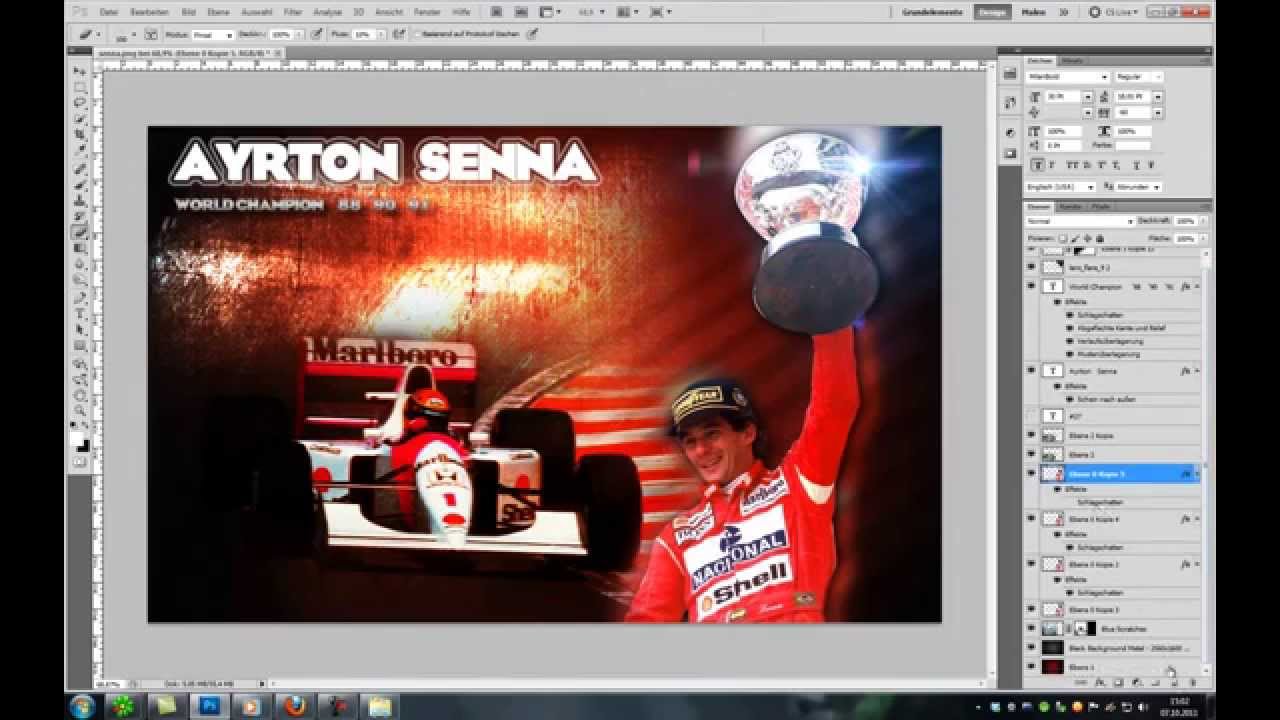Open the Ansicht menu
The width and height of the screenshot is (1280, 720).
point(389,12)
